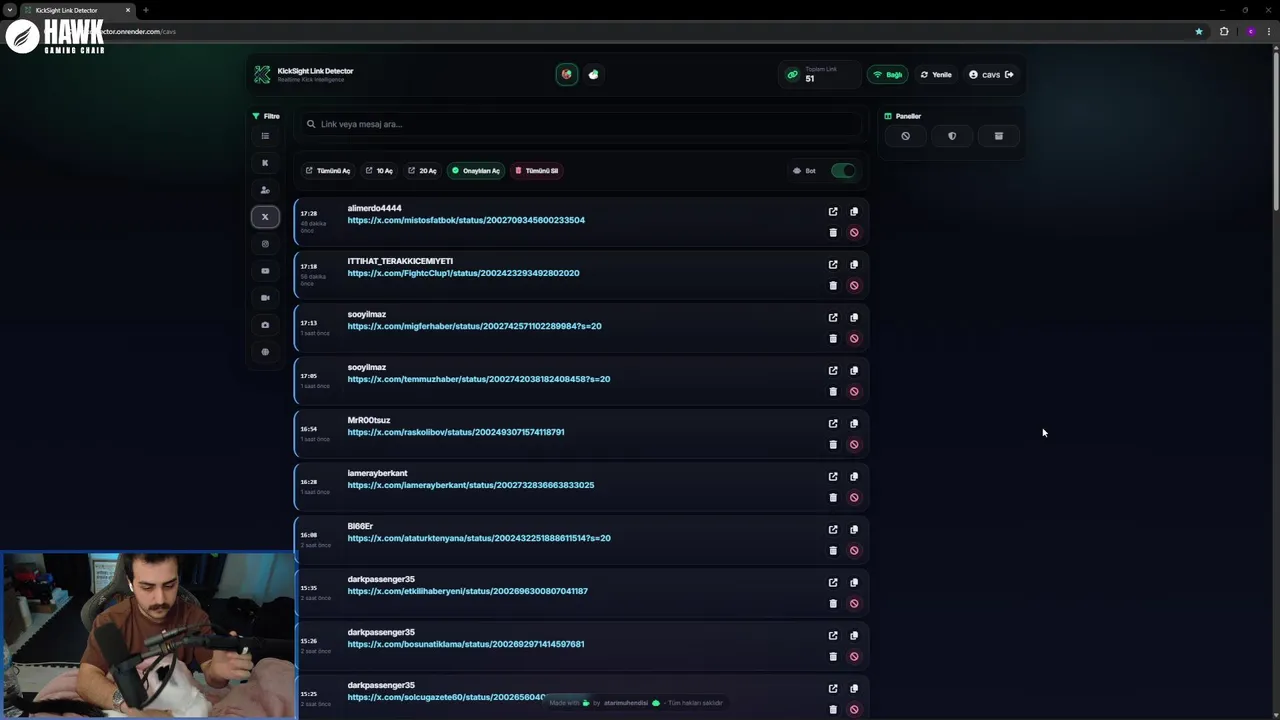
Task: Open the browser profile avatar
Action: click(x=1250, y=31)
